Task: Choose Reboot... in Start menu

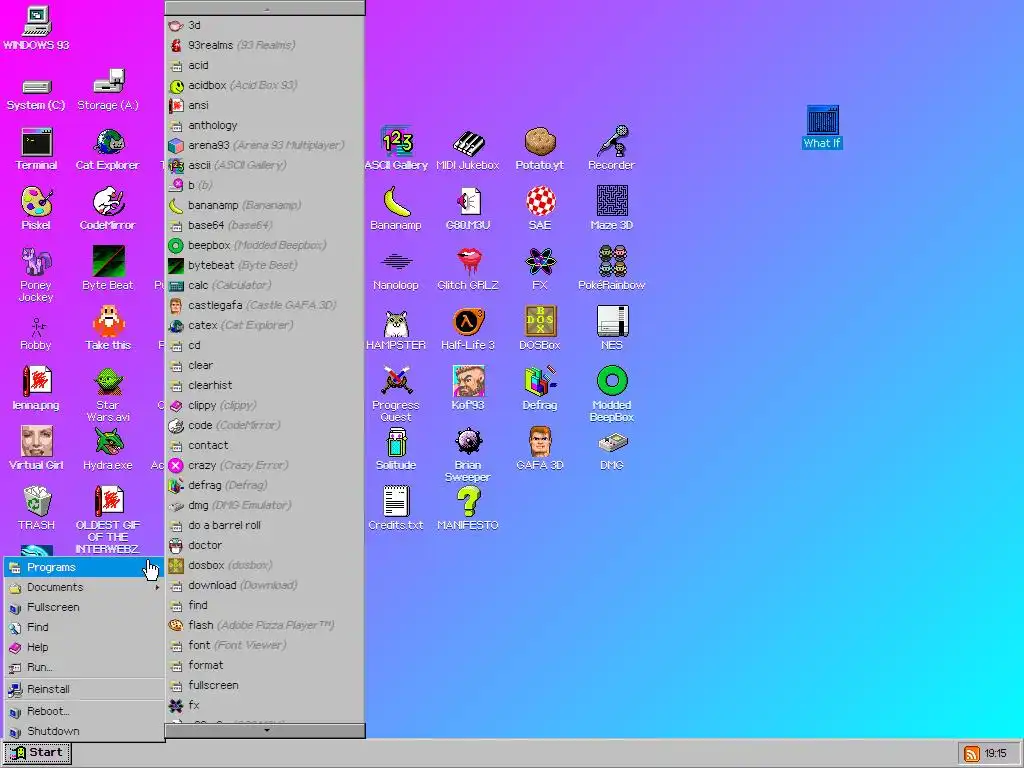Action: coord(84,711)
